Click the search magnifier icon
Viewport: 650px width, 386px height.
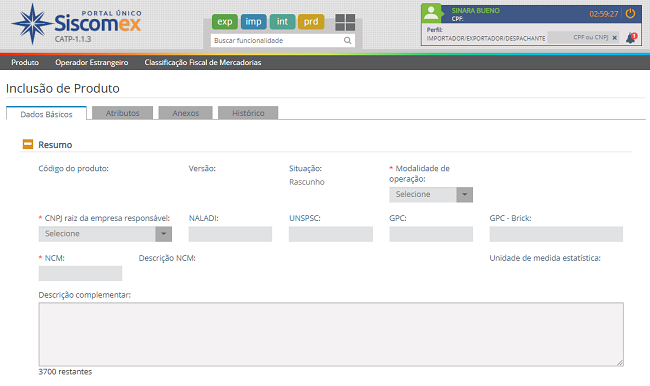point(347,40)
